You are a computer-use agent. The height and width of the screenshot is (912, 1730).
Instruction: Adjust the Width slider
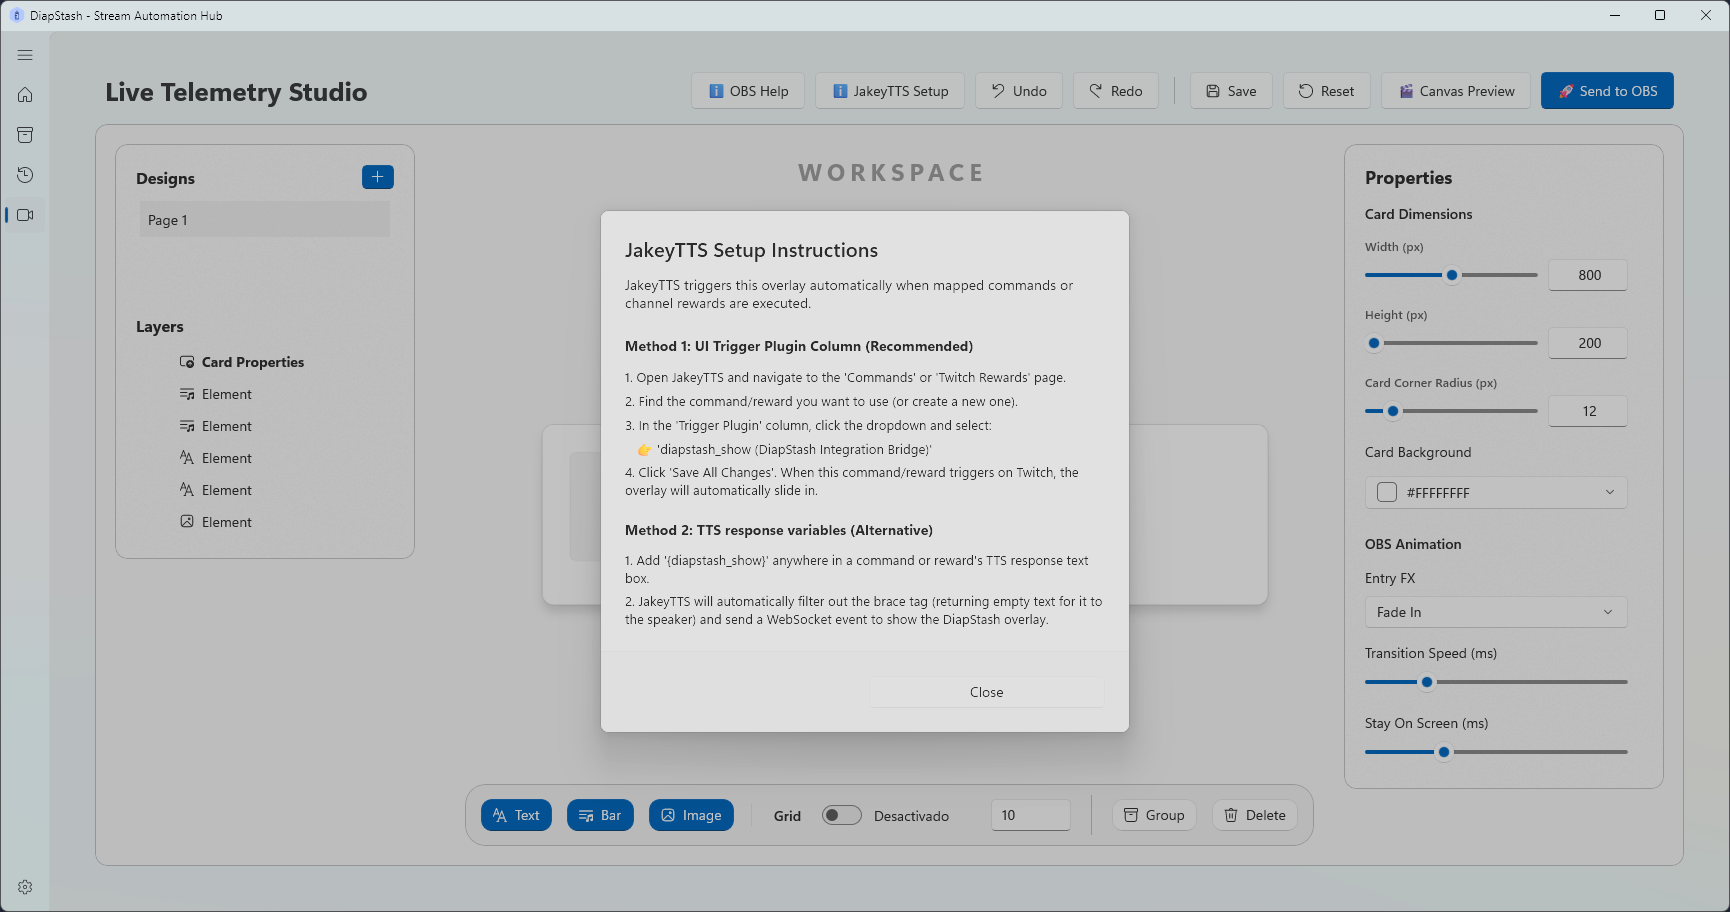[x=1452, y=275]
